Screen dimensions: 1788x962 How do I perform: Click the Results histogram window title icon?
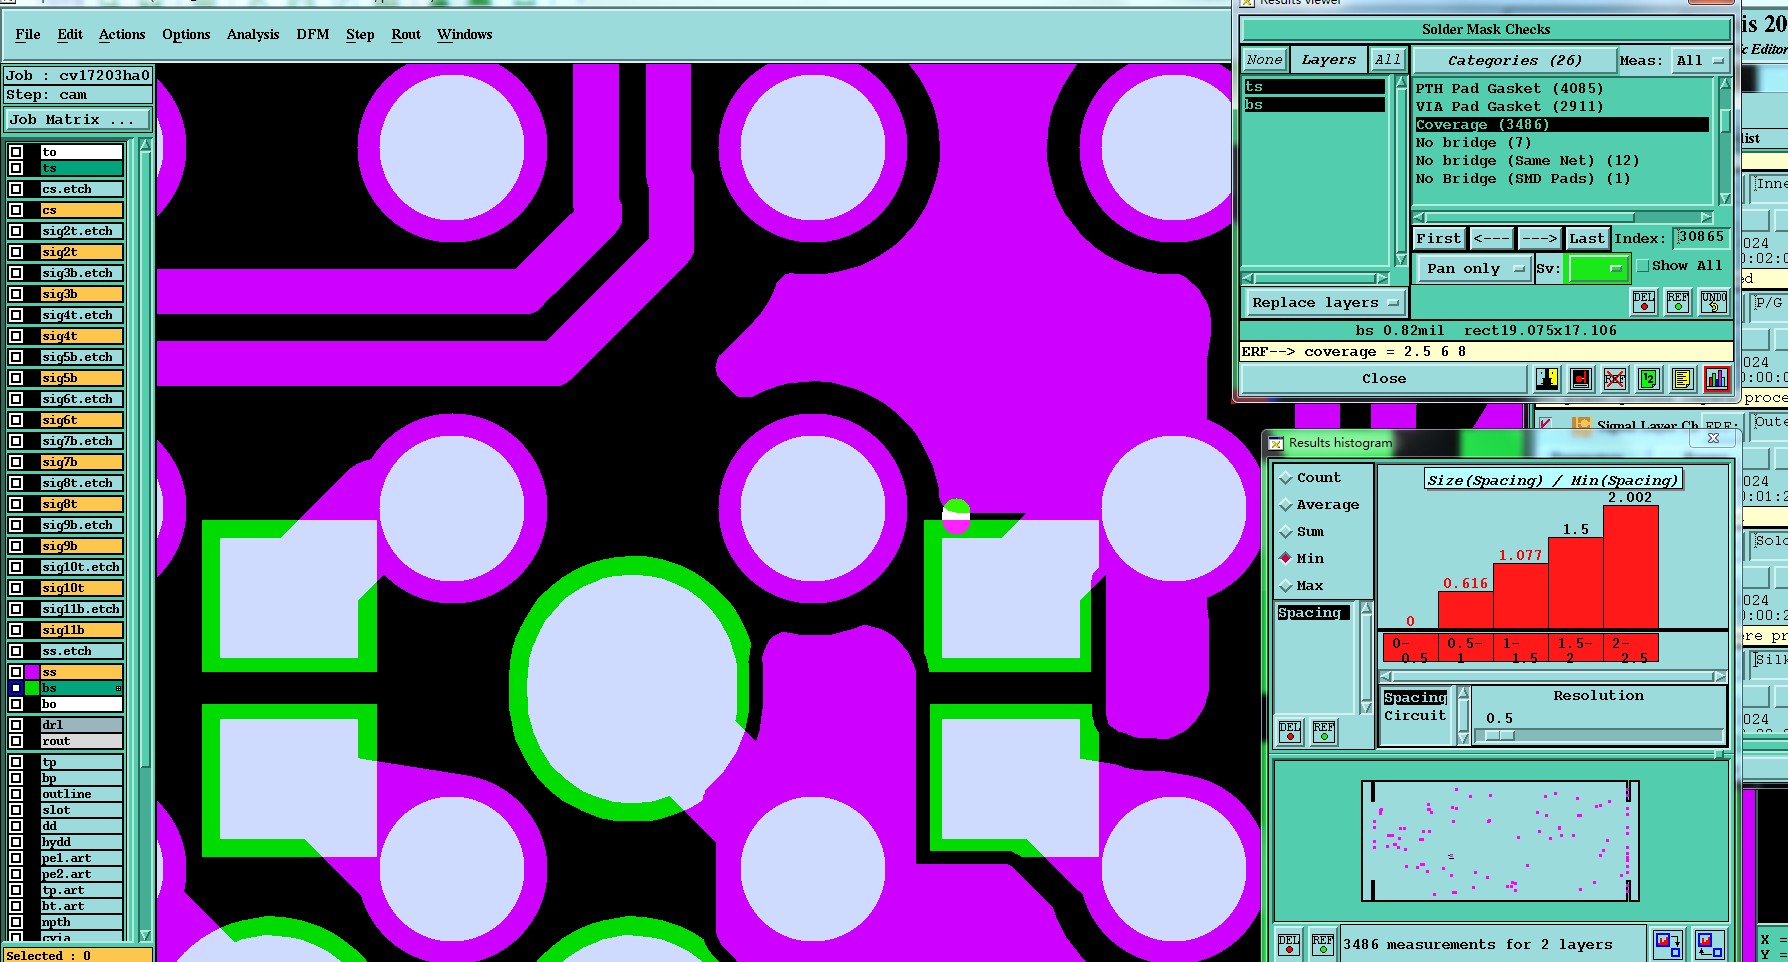click(1276, 443)
